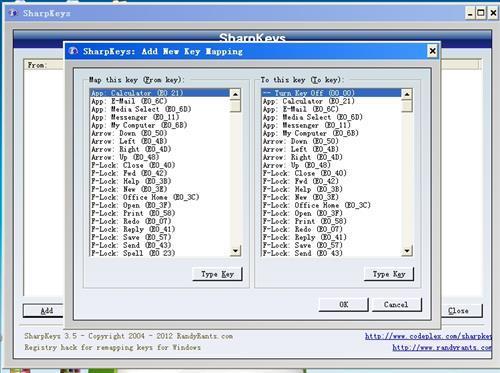Screen dimensions: 500x373
Task: Click To list scrollbar down arrow
Action: click(407, 251)
